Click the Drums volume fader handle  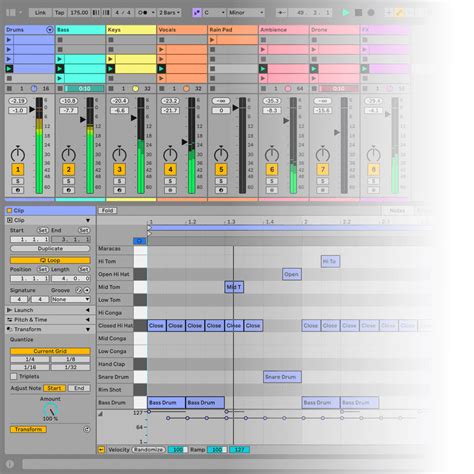tap(32, 109)
